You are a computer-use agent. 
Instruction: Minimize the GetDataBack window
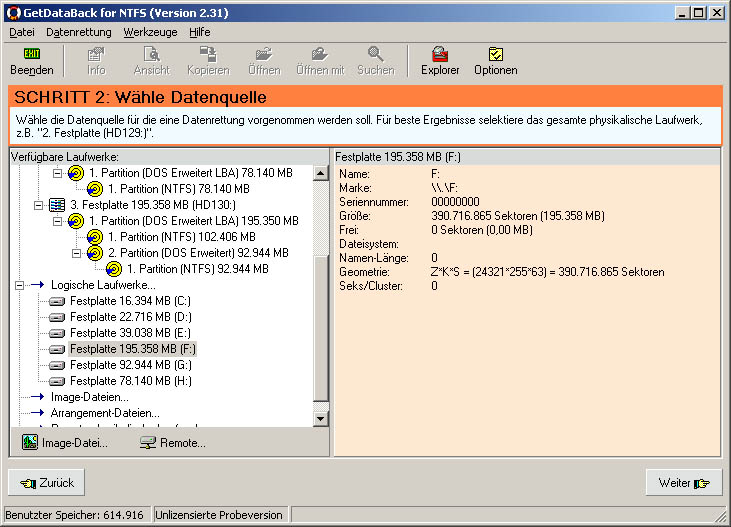(682, 13)
